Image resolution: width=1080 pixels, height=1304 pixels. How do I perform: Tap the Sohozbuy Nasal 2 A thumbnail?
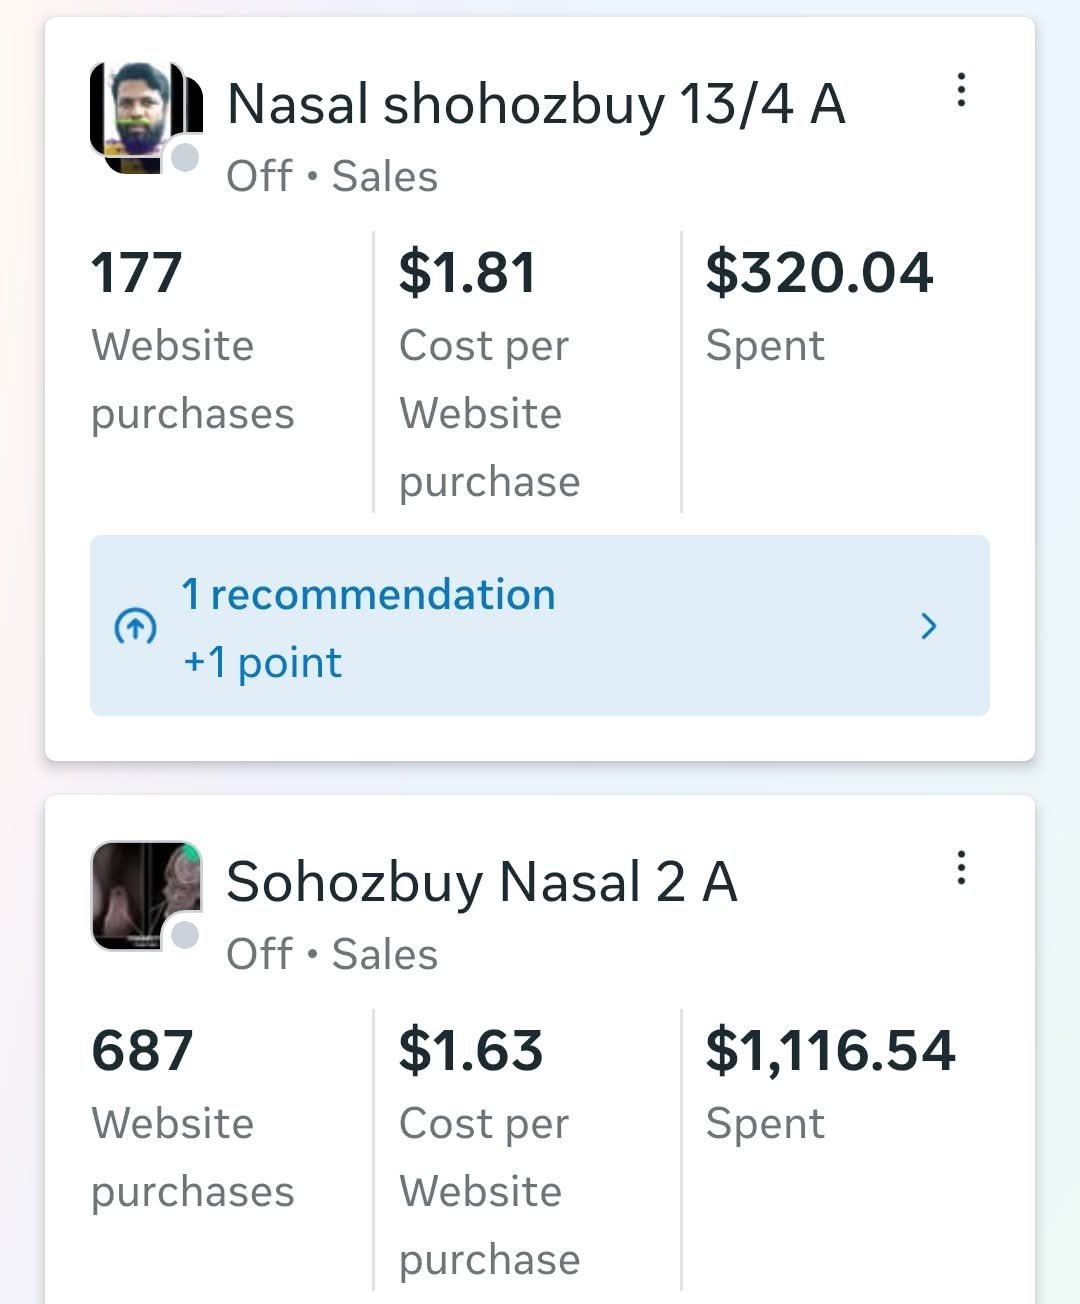[x=142, y=893]
